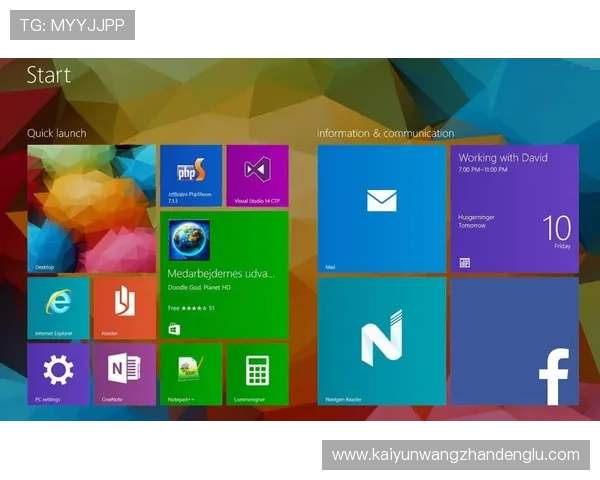600x480 pixels.
Task: Launch the Nextgen Reader tile
Action: (x=381, y=340)
